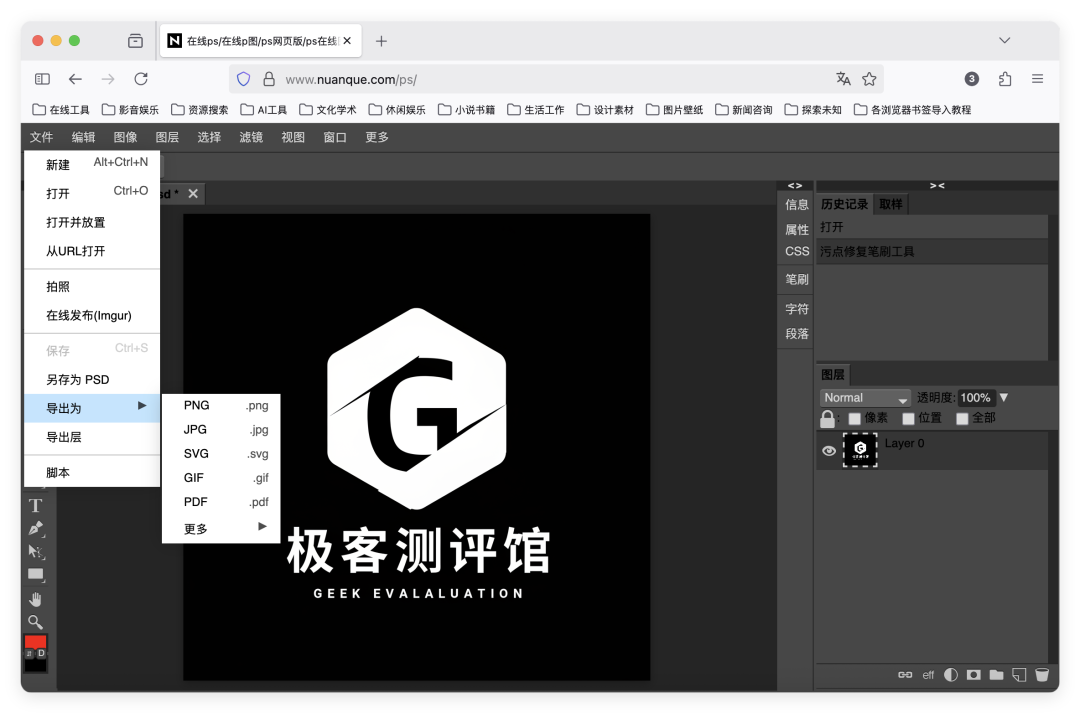This screenshot has width=1080, height=713.
Task: Open the CSS side panel
Action: pyautogui.click(x=797, y=251)
